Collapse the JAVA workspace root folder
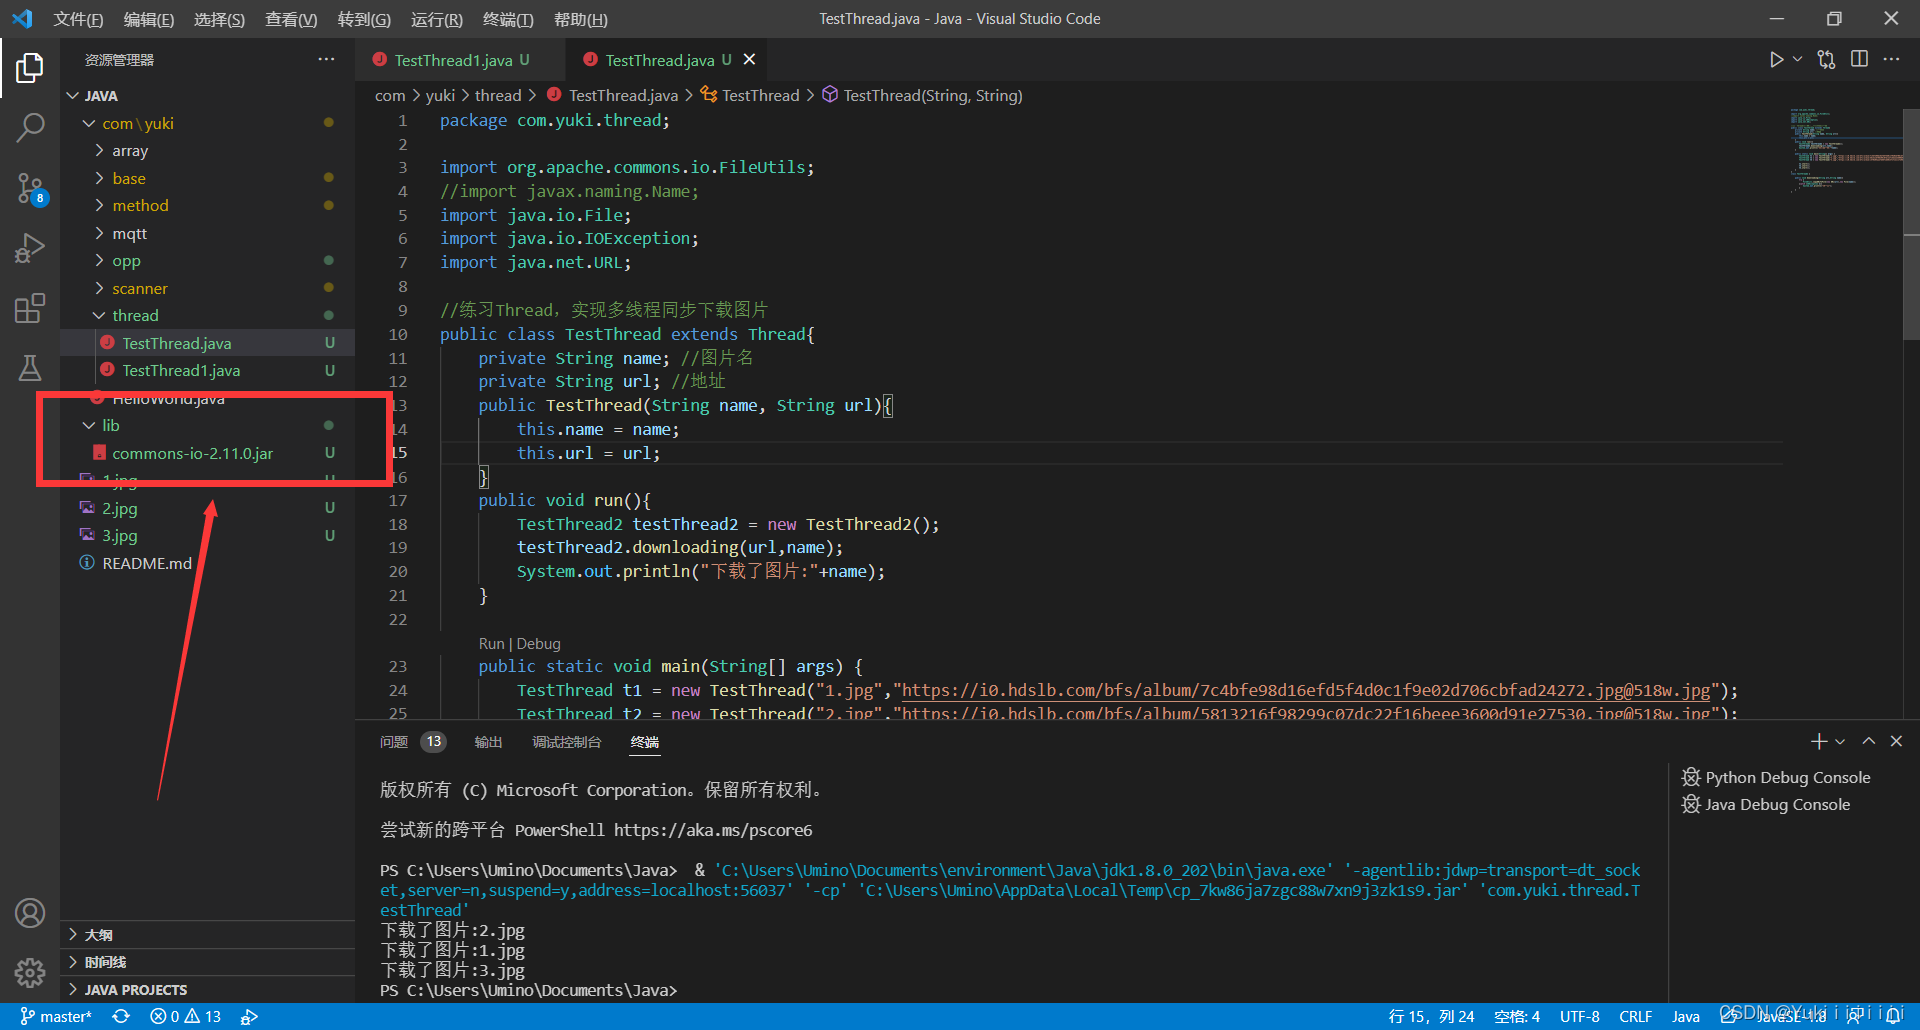1920x1030 pixels. [207, 96]
